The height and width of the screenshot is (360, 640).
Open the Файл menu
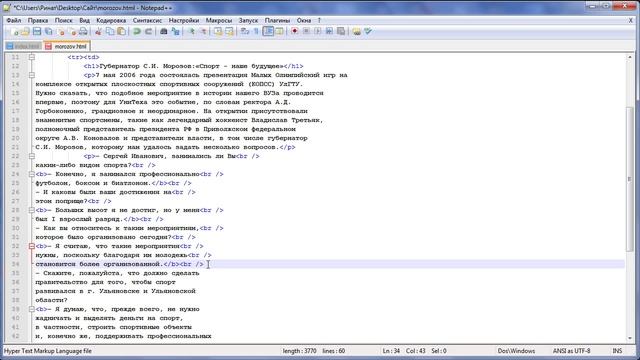14,20
